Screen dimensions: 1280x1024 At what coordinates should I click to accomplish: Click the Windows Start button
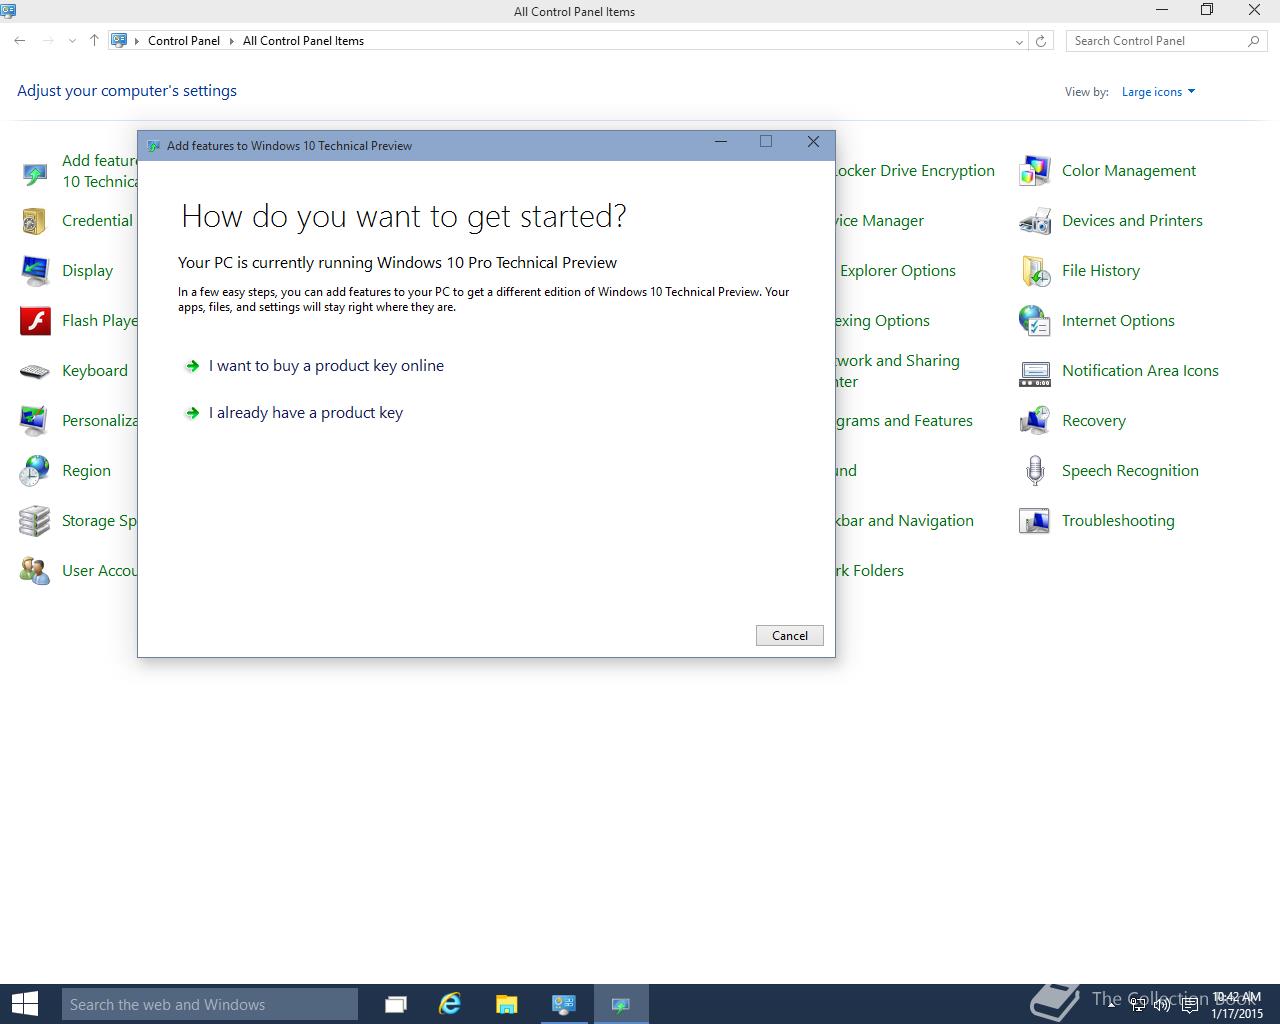click(x=24, y=1004)
